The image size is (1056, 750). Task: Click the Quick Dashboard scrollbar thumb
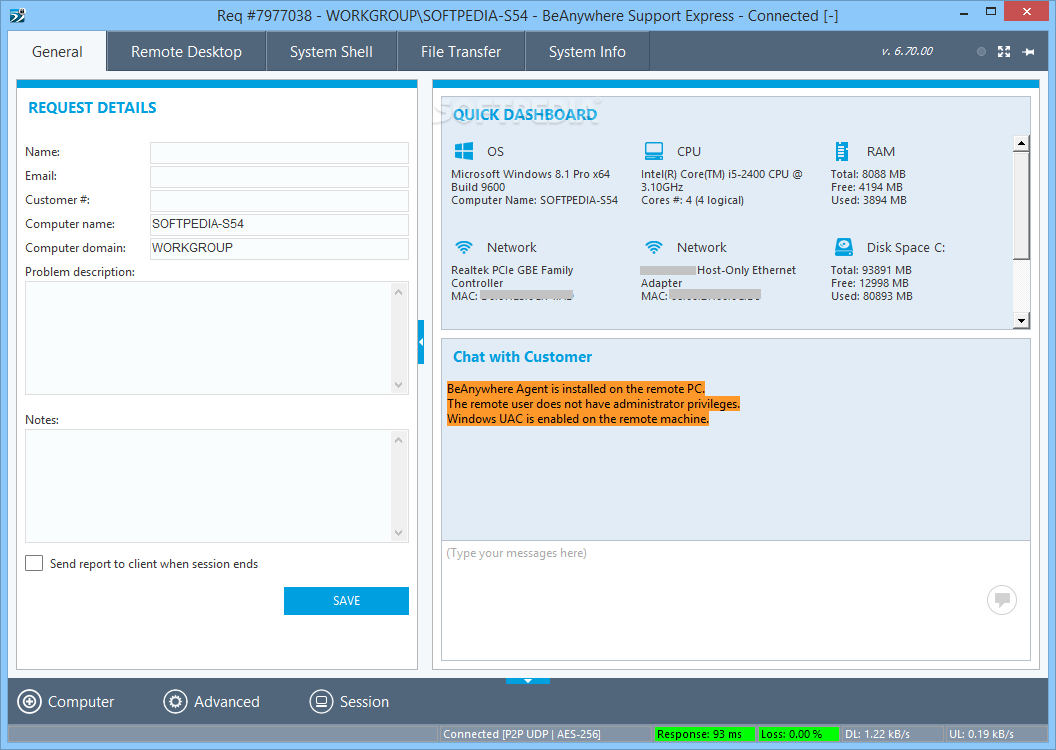point(1021,205)
